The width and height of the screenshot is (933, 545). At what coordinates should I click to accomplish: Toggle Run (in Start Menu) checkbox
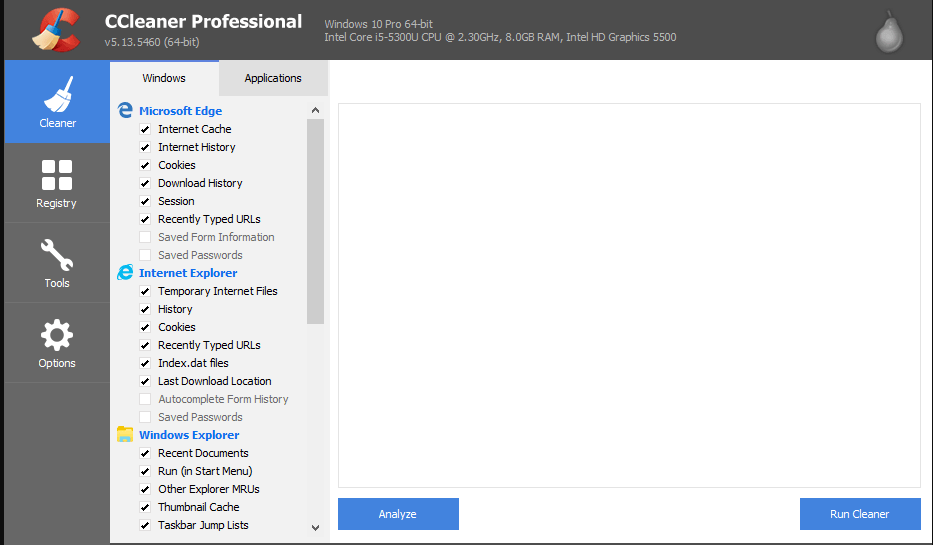pyautogui.click(x=145, y=471)
